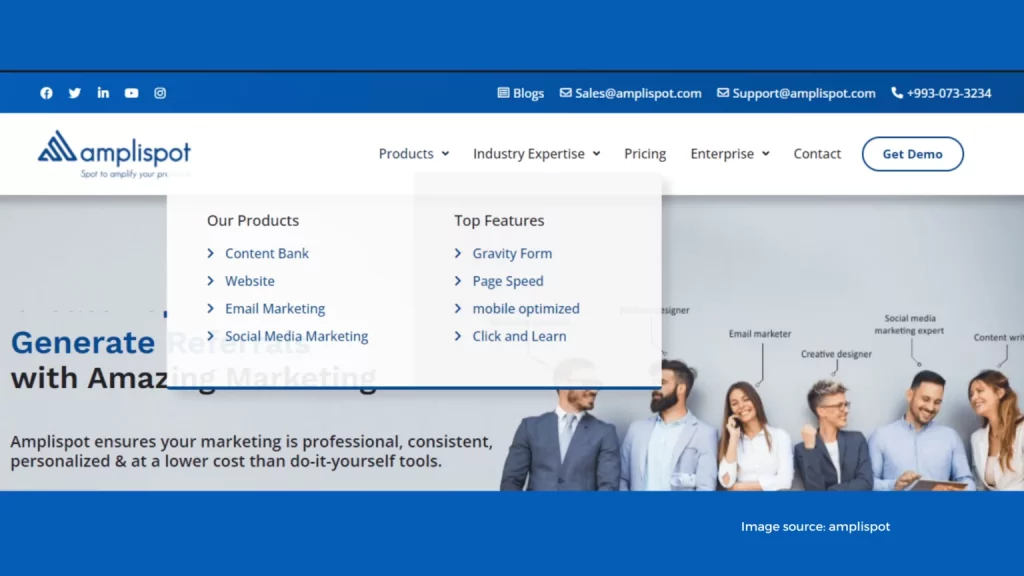
Task: Select Email Marketing under Our Products
Action: click(x=275, y=308)
